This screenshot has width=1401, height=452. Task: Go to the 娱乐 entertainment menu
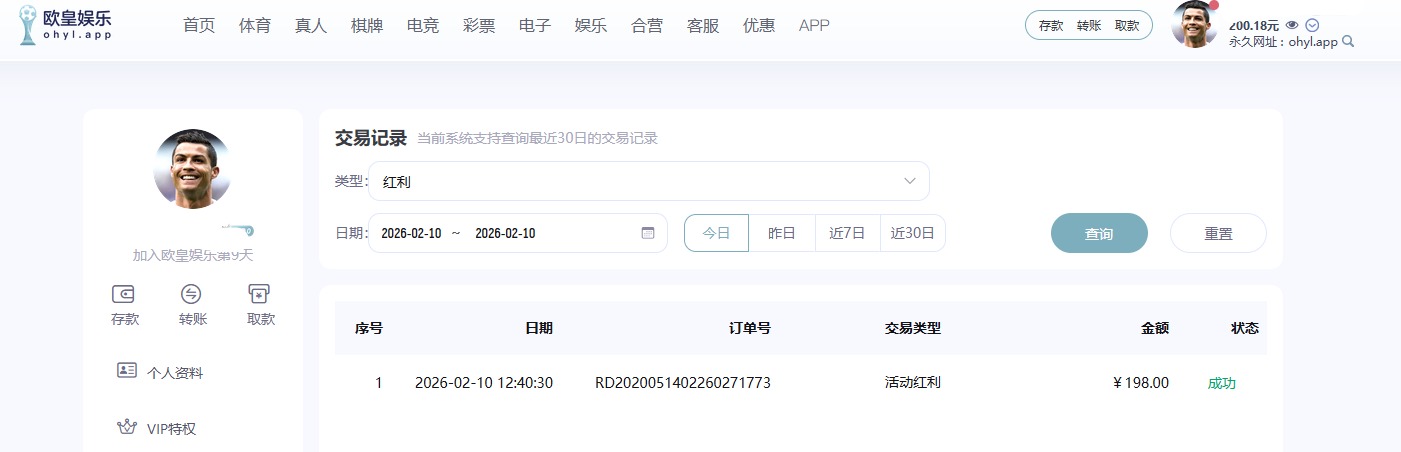(x=591, y=26)
